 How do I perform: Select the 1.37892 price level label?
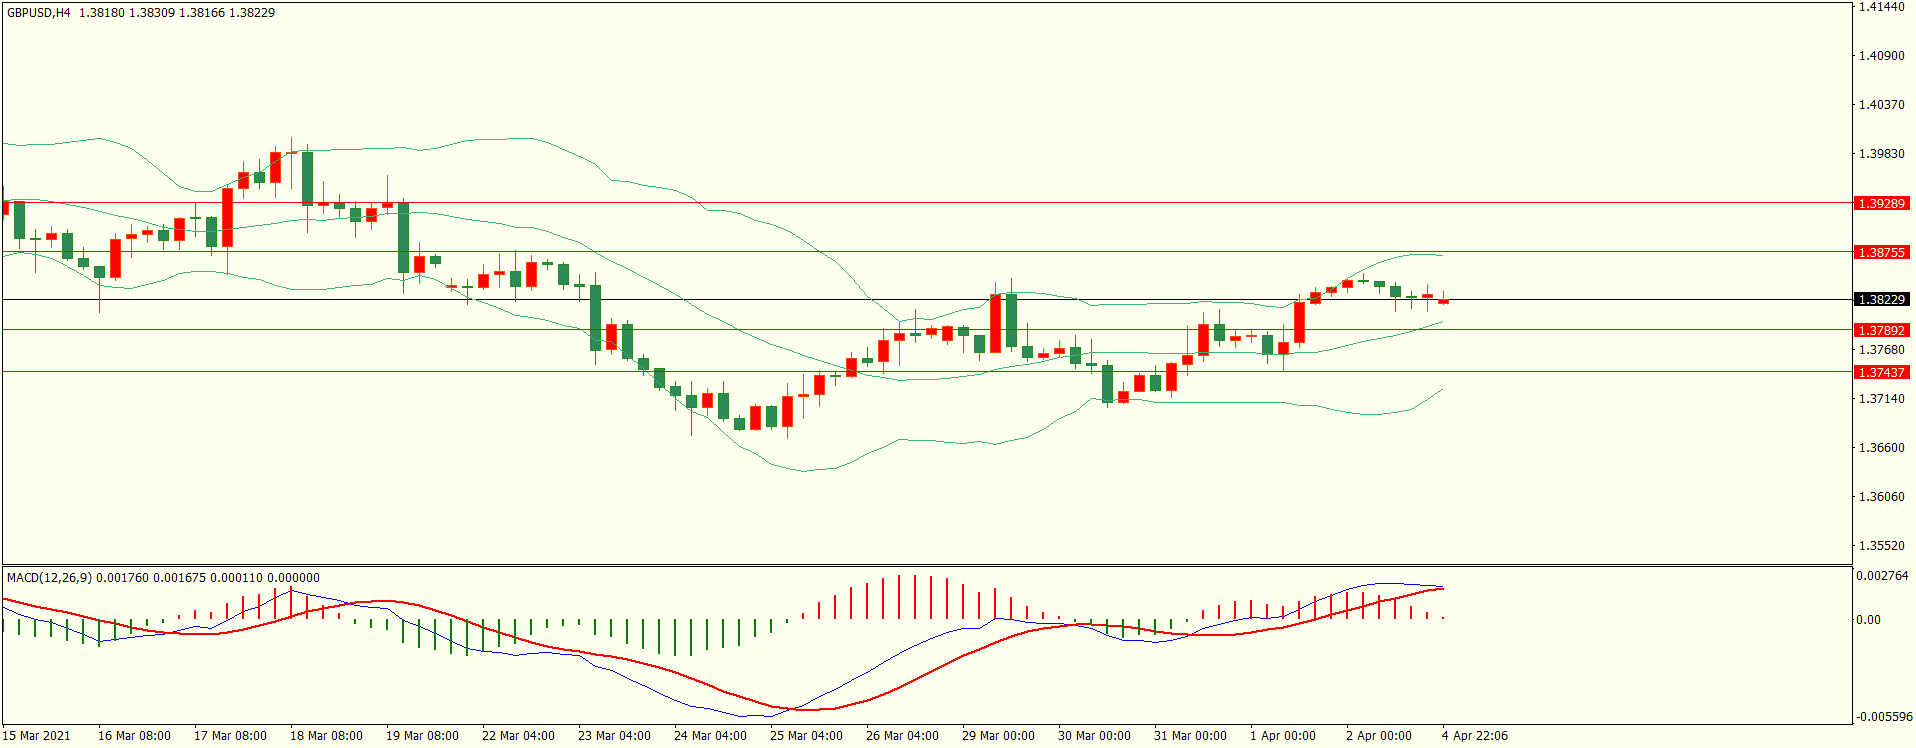point(1881,330)
